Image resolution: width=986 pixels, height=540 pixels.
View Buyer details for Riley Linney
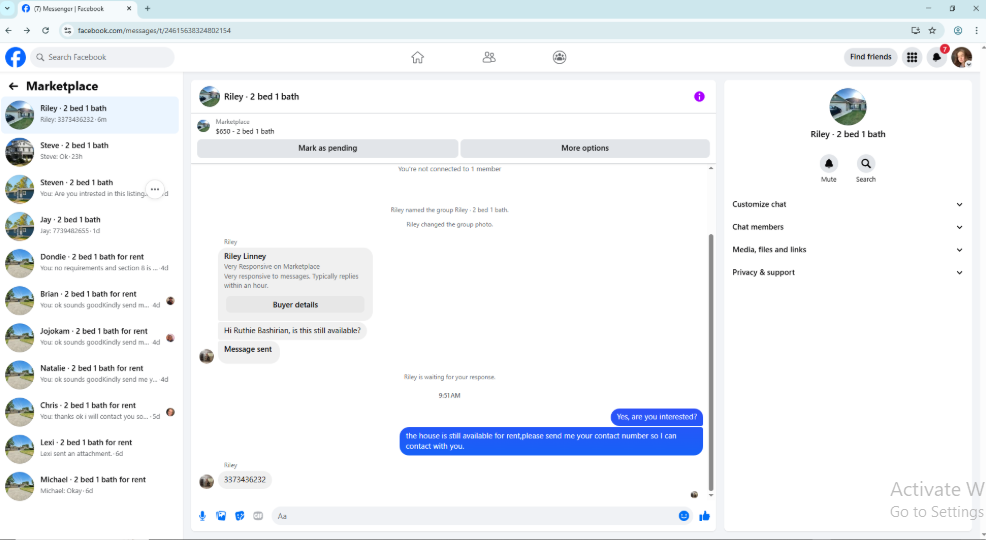(x=295, y=305)
